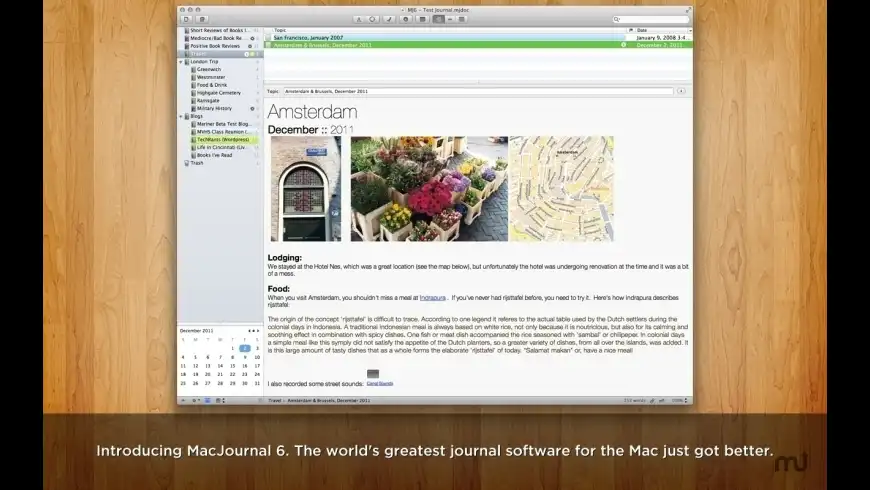Image resolution: width=870 pixels, height=490 pixels.
Task: Open the Food & Drink journal
Action: [x=211, y=85]
